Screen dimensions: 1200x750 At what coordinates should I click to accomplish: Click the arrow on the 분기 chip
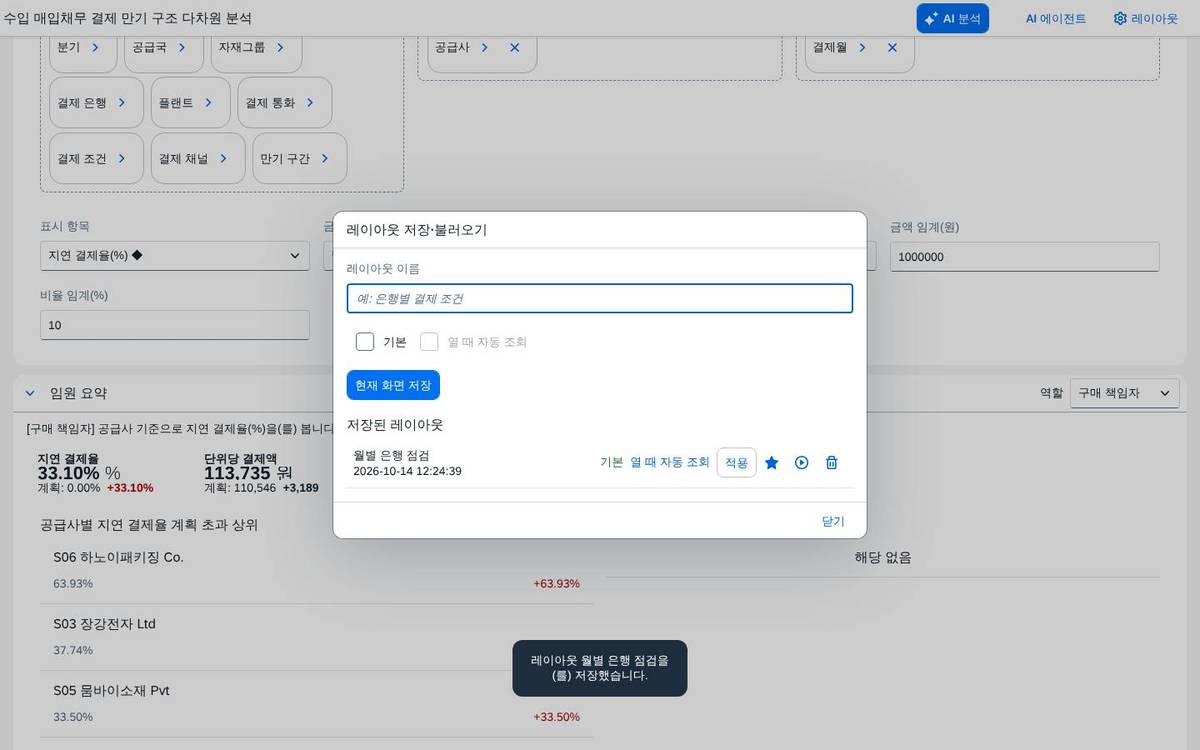(x=95, y=47)
